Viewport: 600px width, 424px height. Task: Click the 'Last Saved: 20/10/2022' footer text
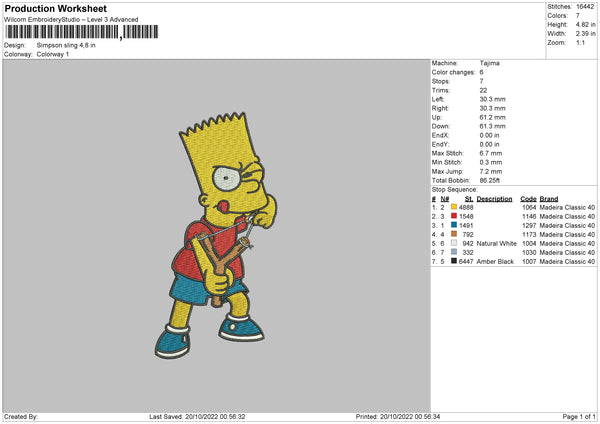[x=197, y=417]
